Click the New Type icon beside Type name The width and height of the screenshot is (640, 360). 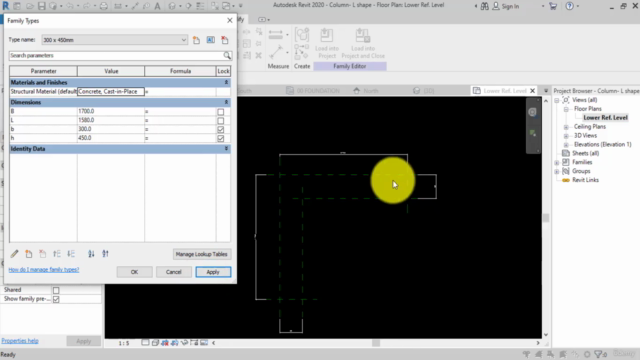196,40
